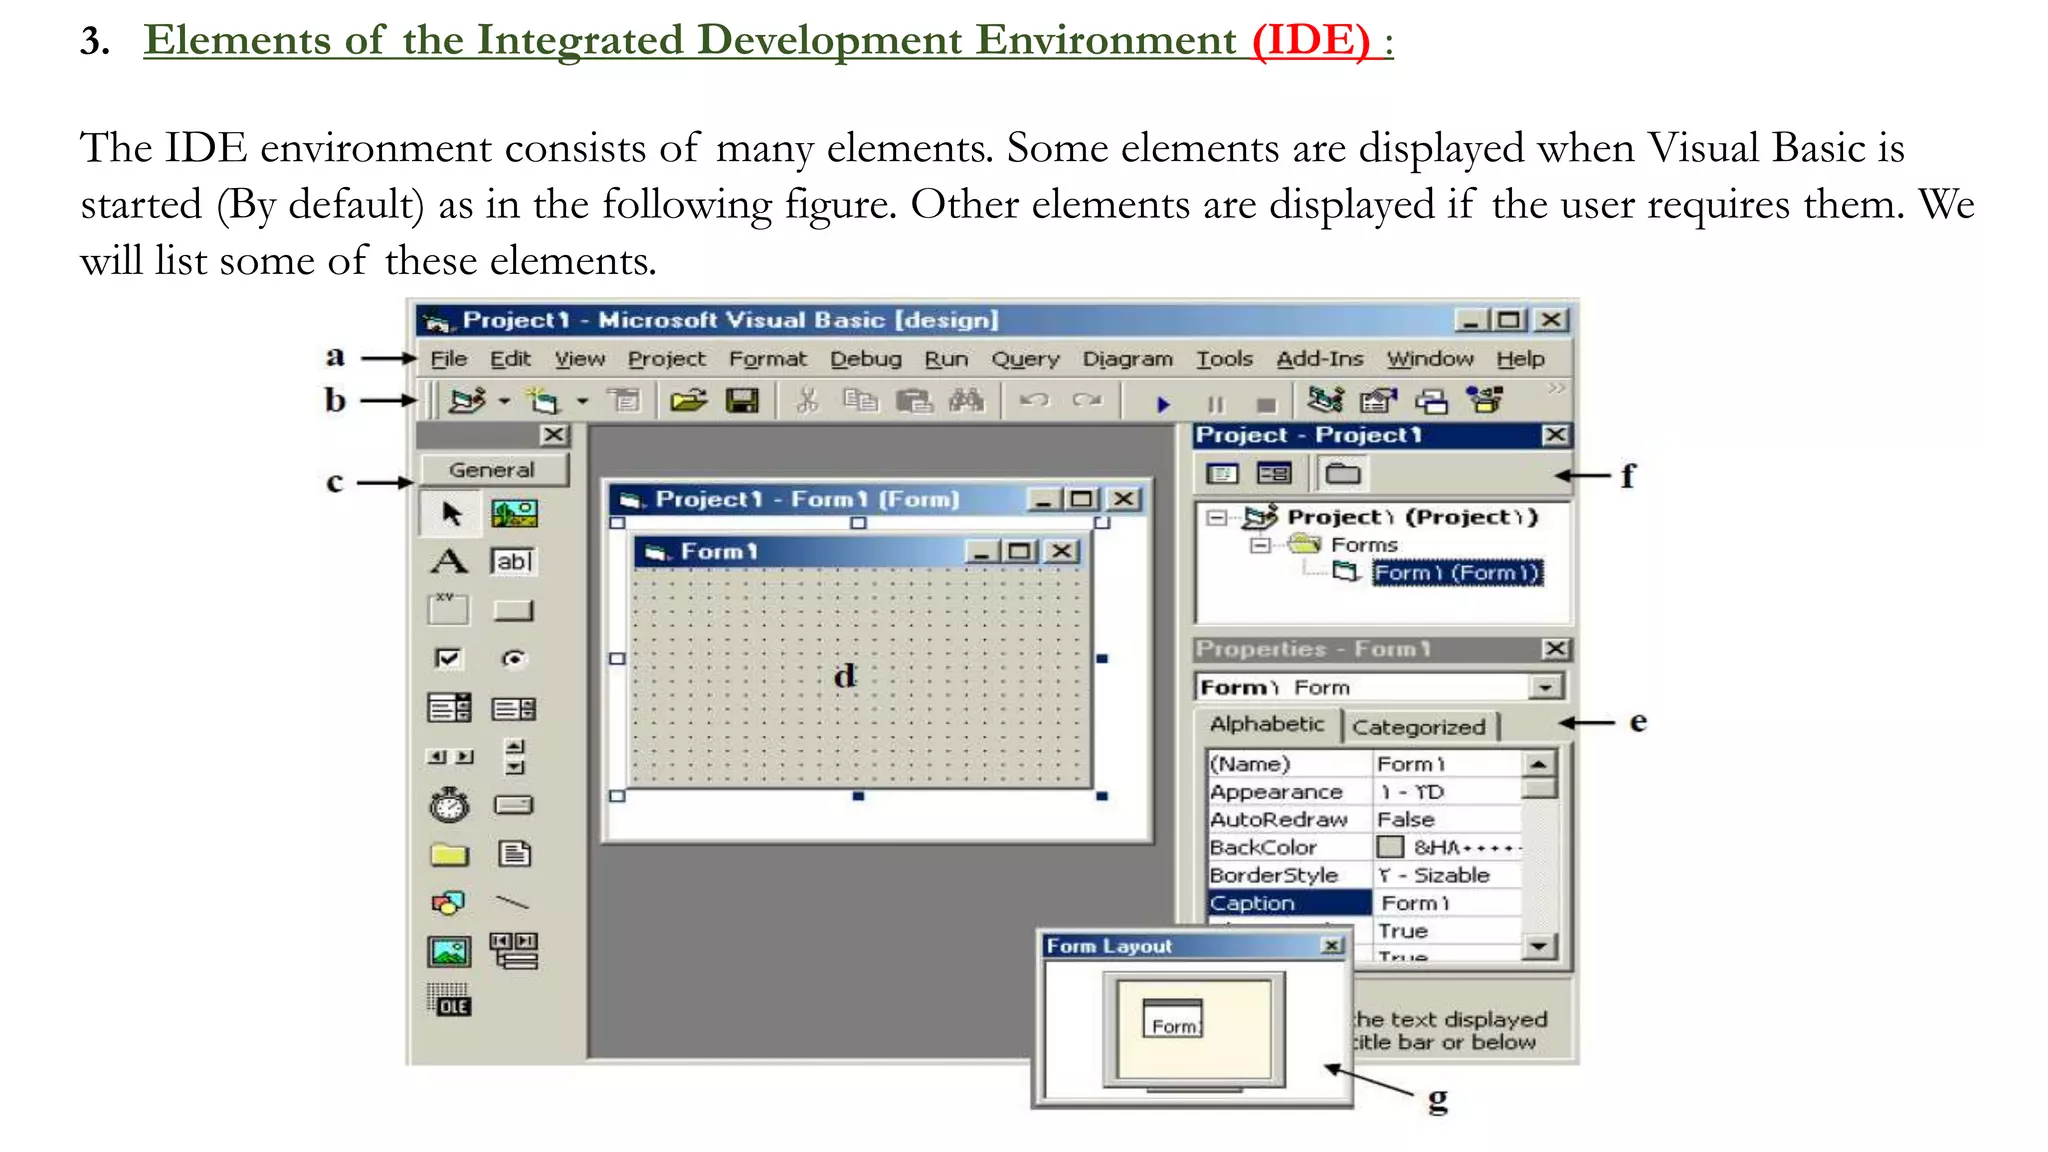Click the Form thumbnail in Form Layout
This screenshot has height=1152, width=2048.
click(x=1173, y=1018)
